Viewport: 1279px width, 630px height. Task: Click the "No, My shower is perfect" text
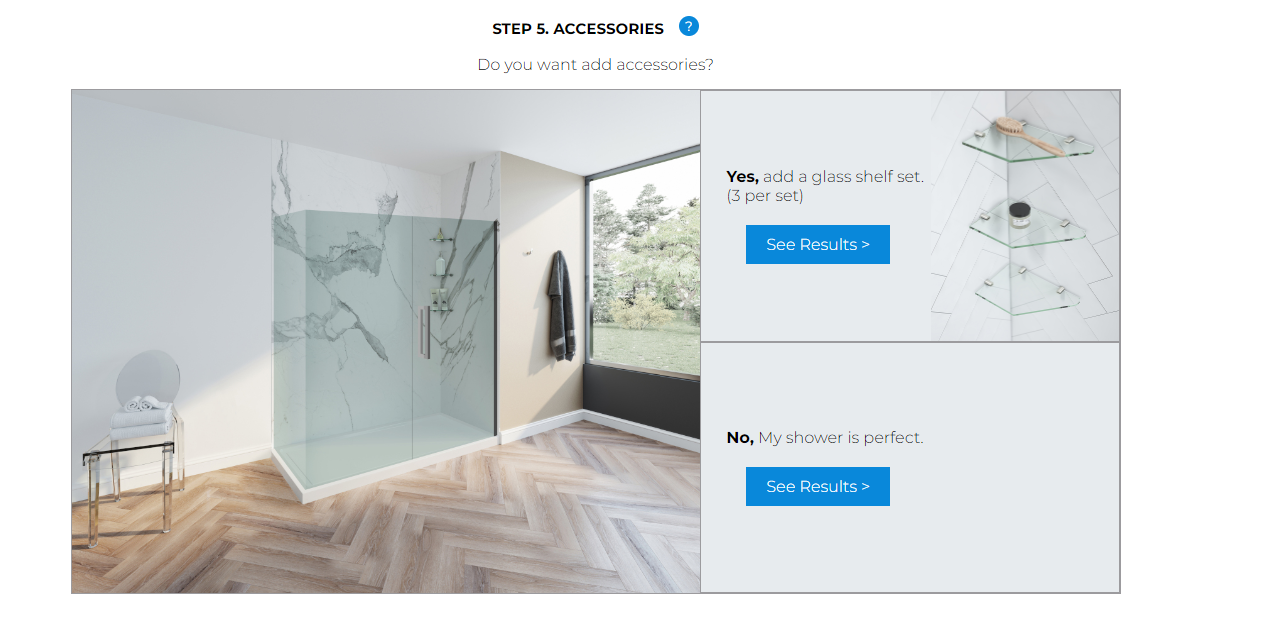(825, 437)
